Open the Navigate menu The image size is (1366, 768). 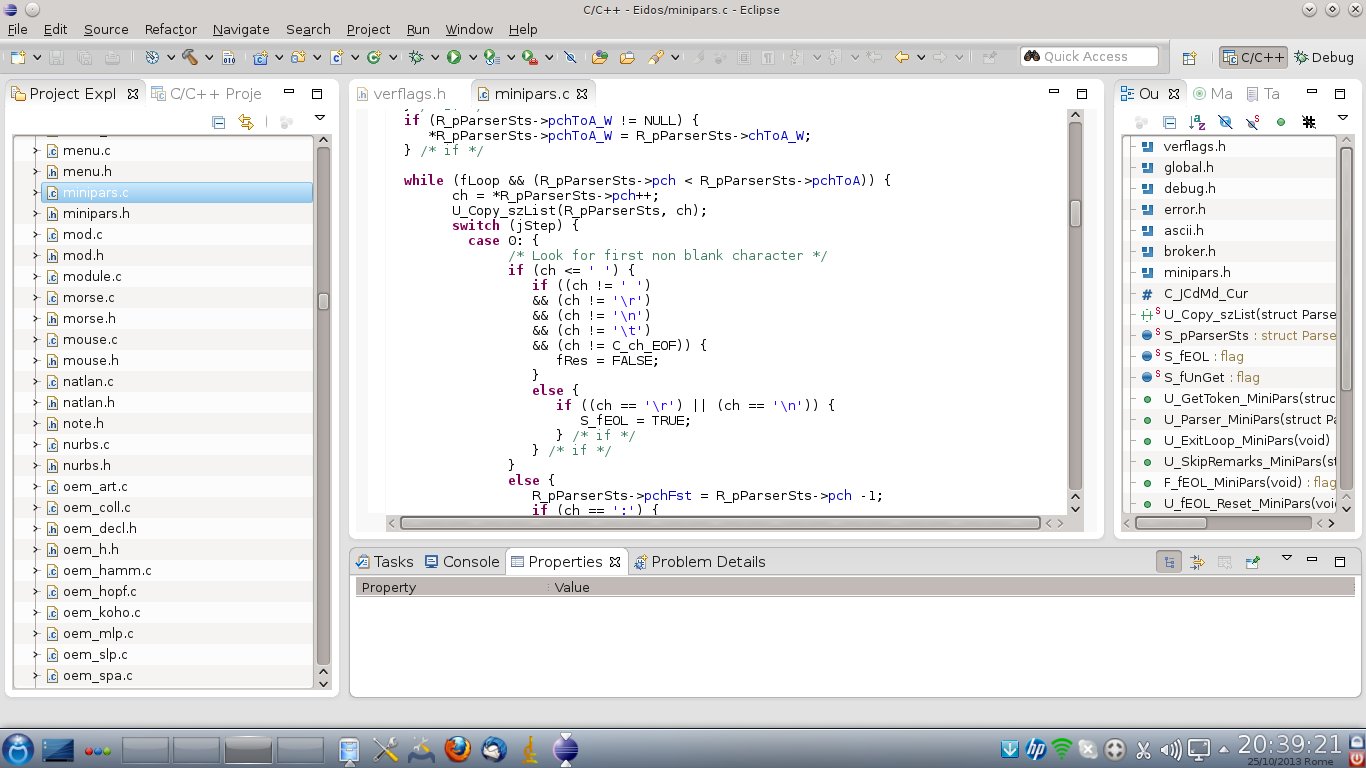tap(241, 29)
